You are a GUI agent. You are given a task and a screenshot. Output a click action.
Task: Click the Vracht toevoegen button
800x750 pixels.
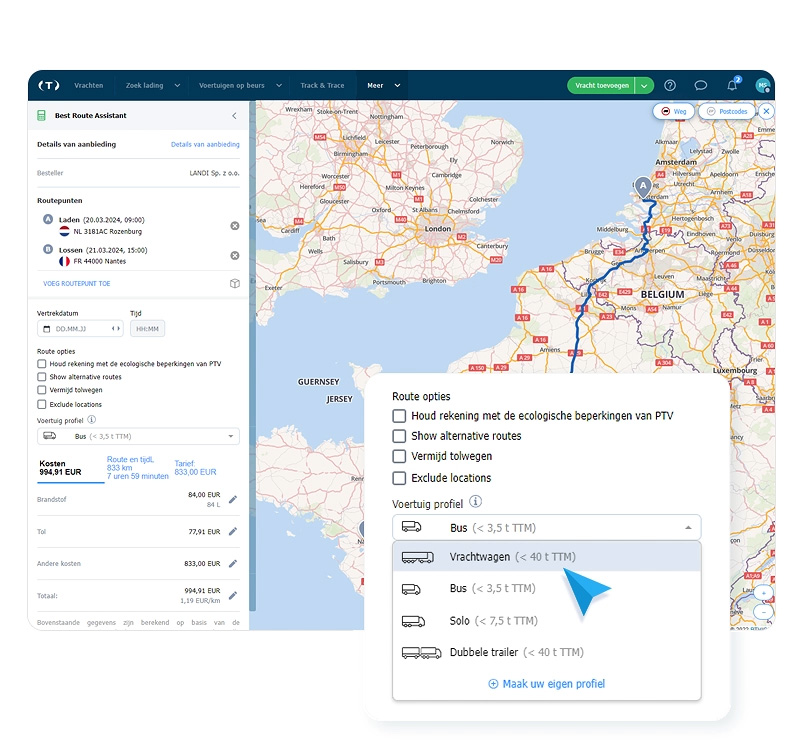(x=602, y=86)
